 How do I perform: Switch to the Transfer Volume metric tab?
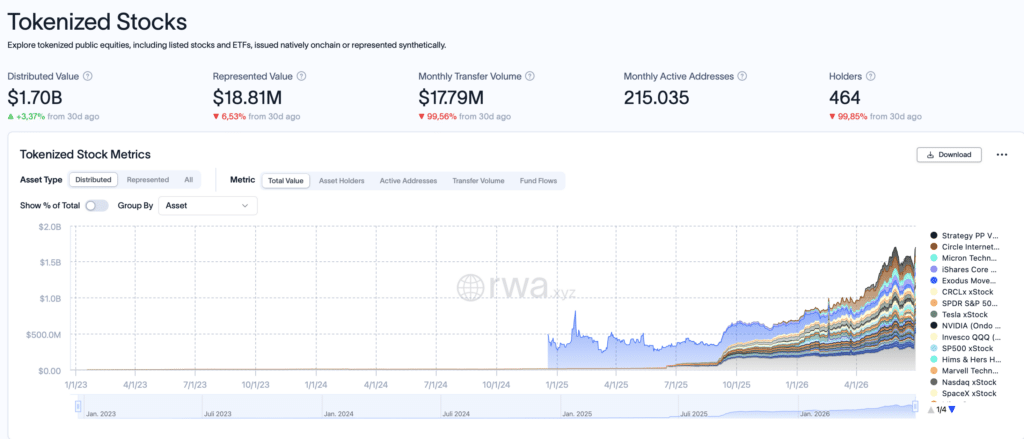(478, 180)
